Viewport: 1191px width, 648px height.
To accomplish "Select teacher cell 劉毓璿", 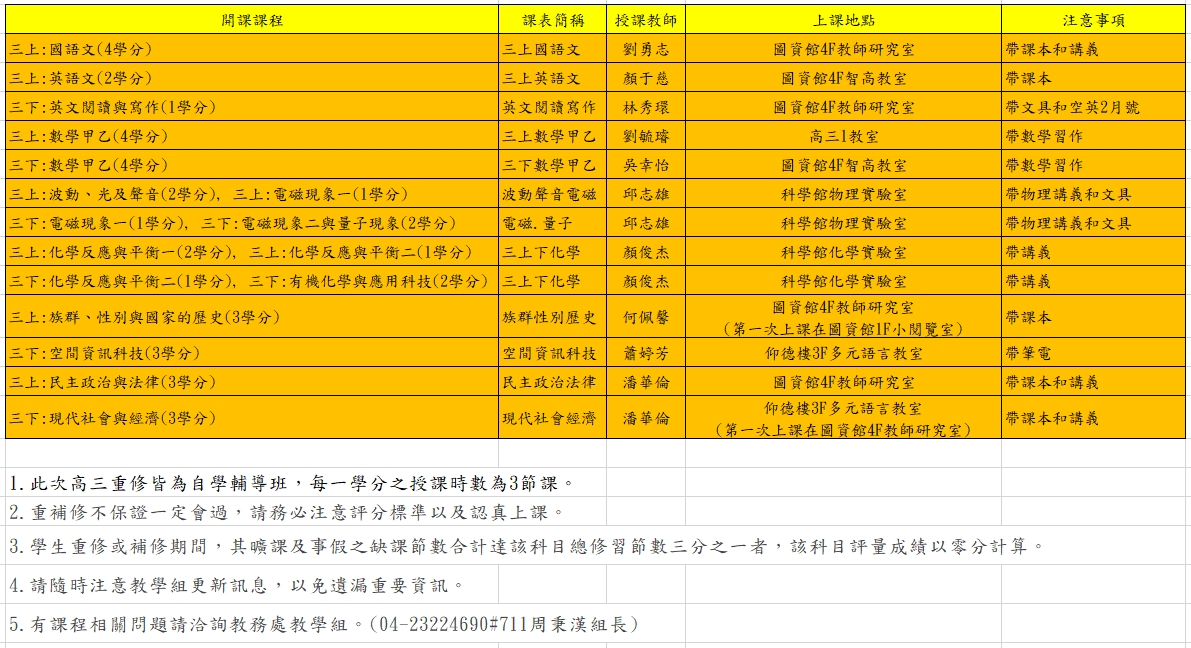I will point(646,136).
